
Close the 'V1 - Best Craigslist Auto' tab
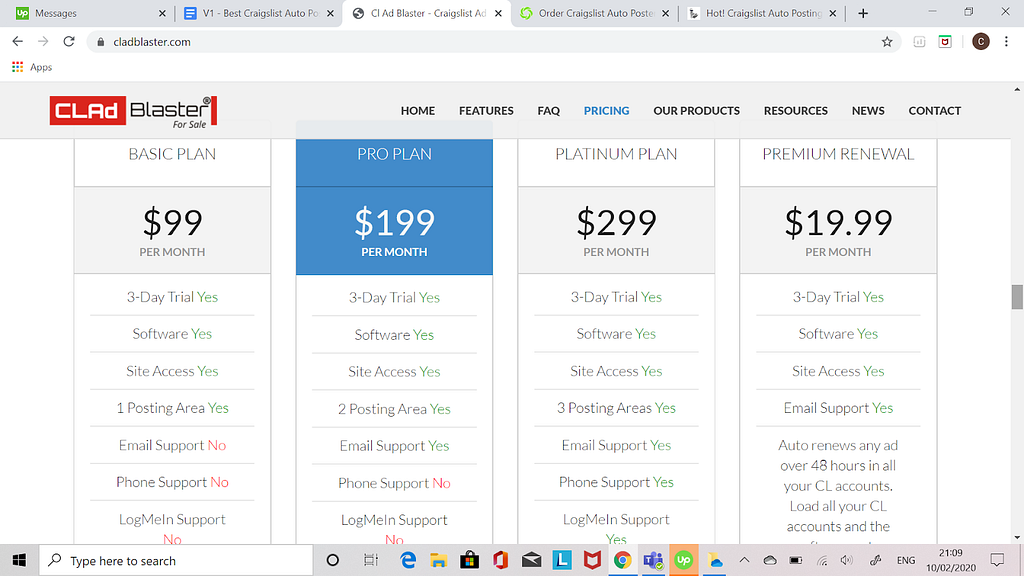pyautogui.click(x=330, y=13)
